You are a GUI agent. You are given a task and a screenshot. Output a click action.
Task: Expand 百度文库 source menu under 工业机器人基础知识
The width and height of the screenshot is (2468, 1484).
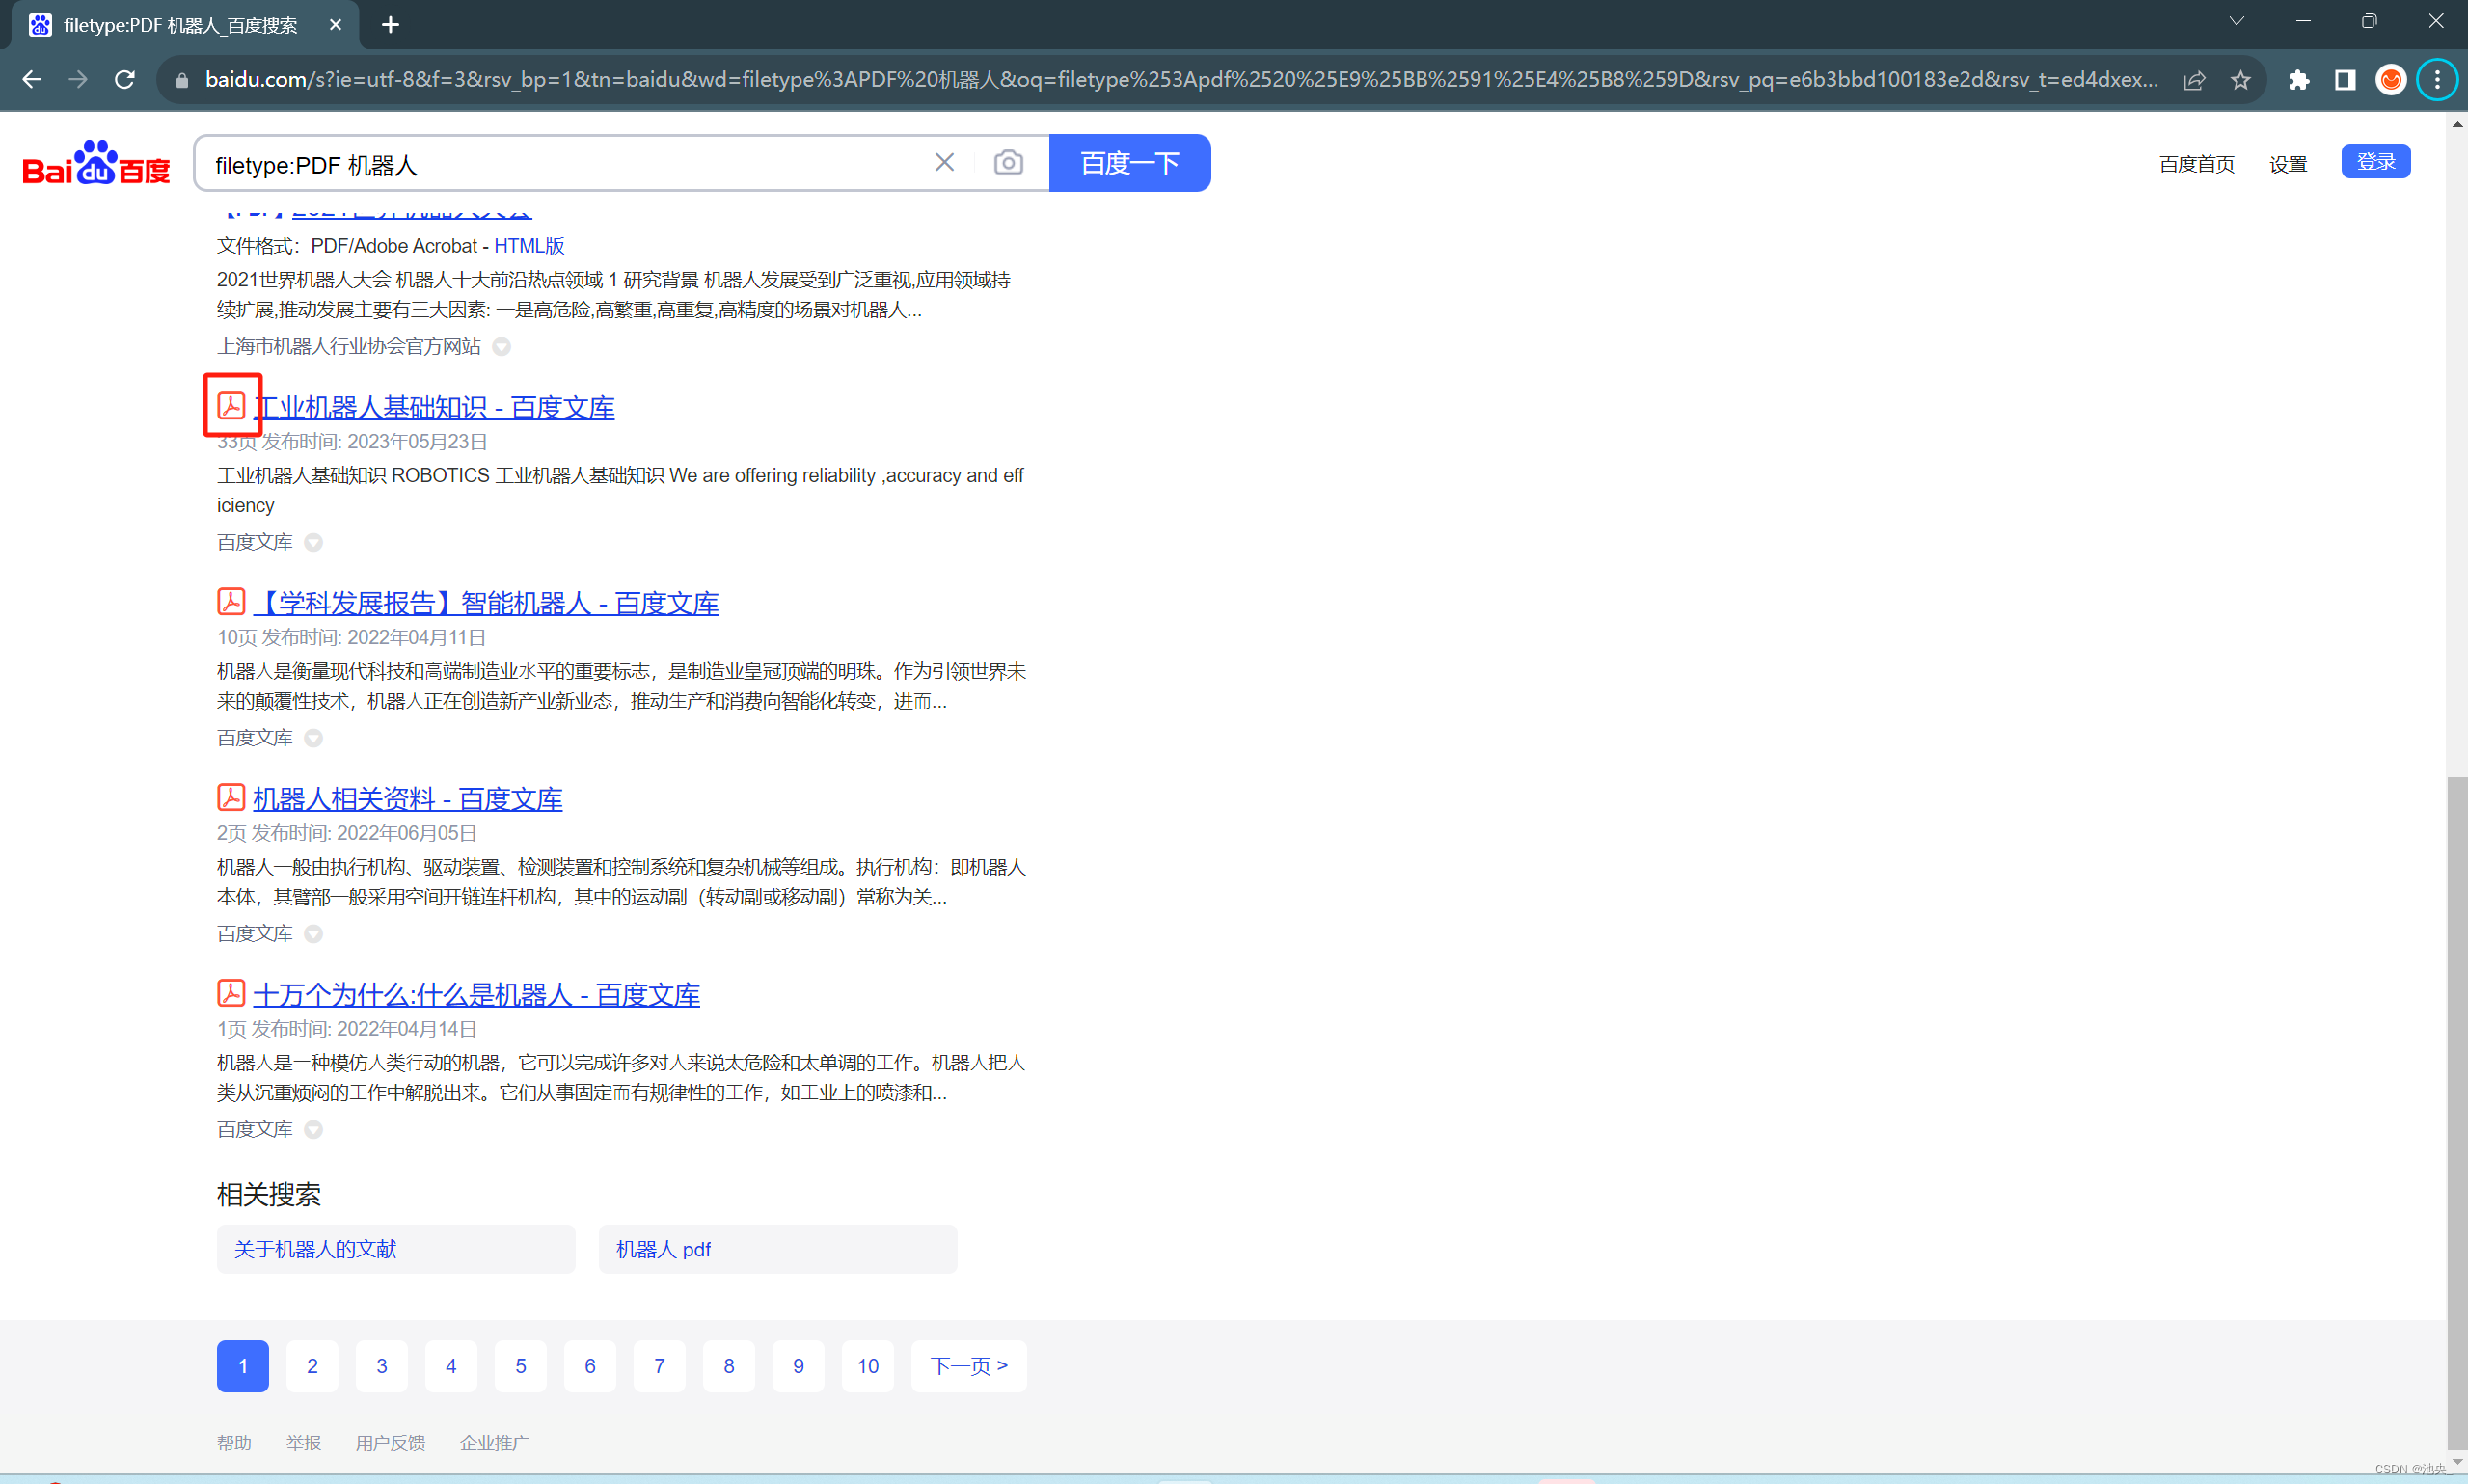pyautogui.click(x=313, y=542)
